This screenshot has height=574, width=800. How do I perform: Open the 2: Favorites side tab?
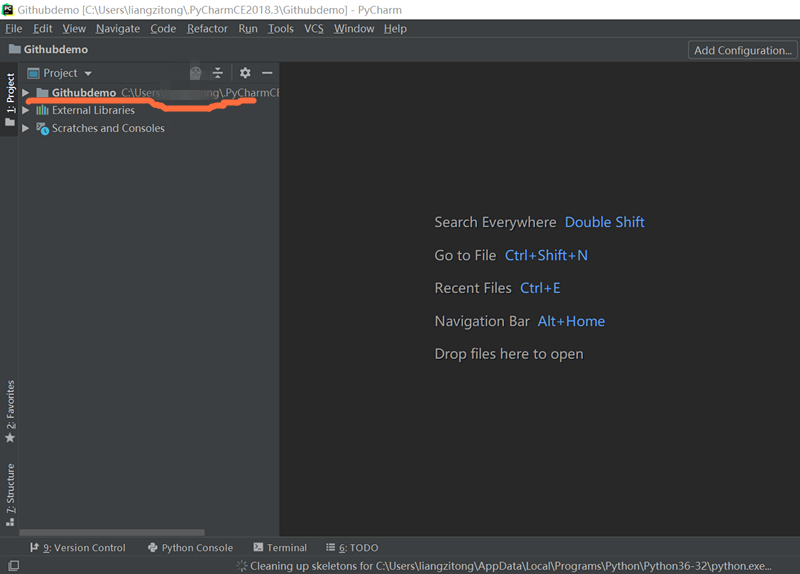coord(10,411)
